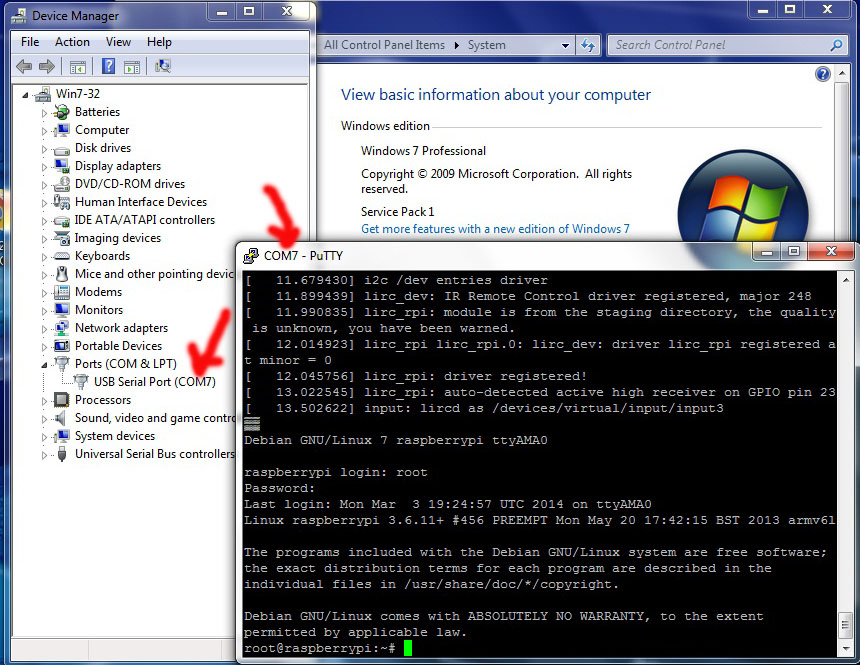
Task: Click the refresh button beside the address bar
Action: 589,45
